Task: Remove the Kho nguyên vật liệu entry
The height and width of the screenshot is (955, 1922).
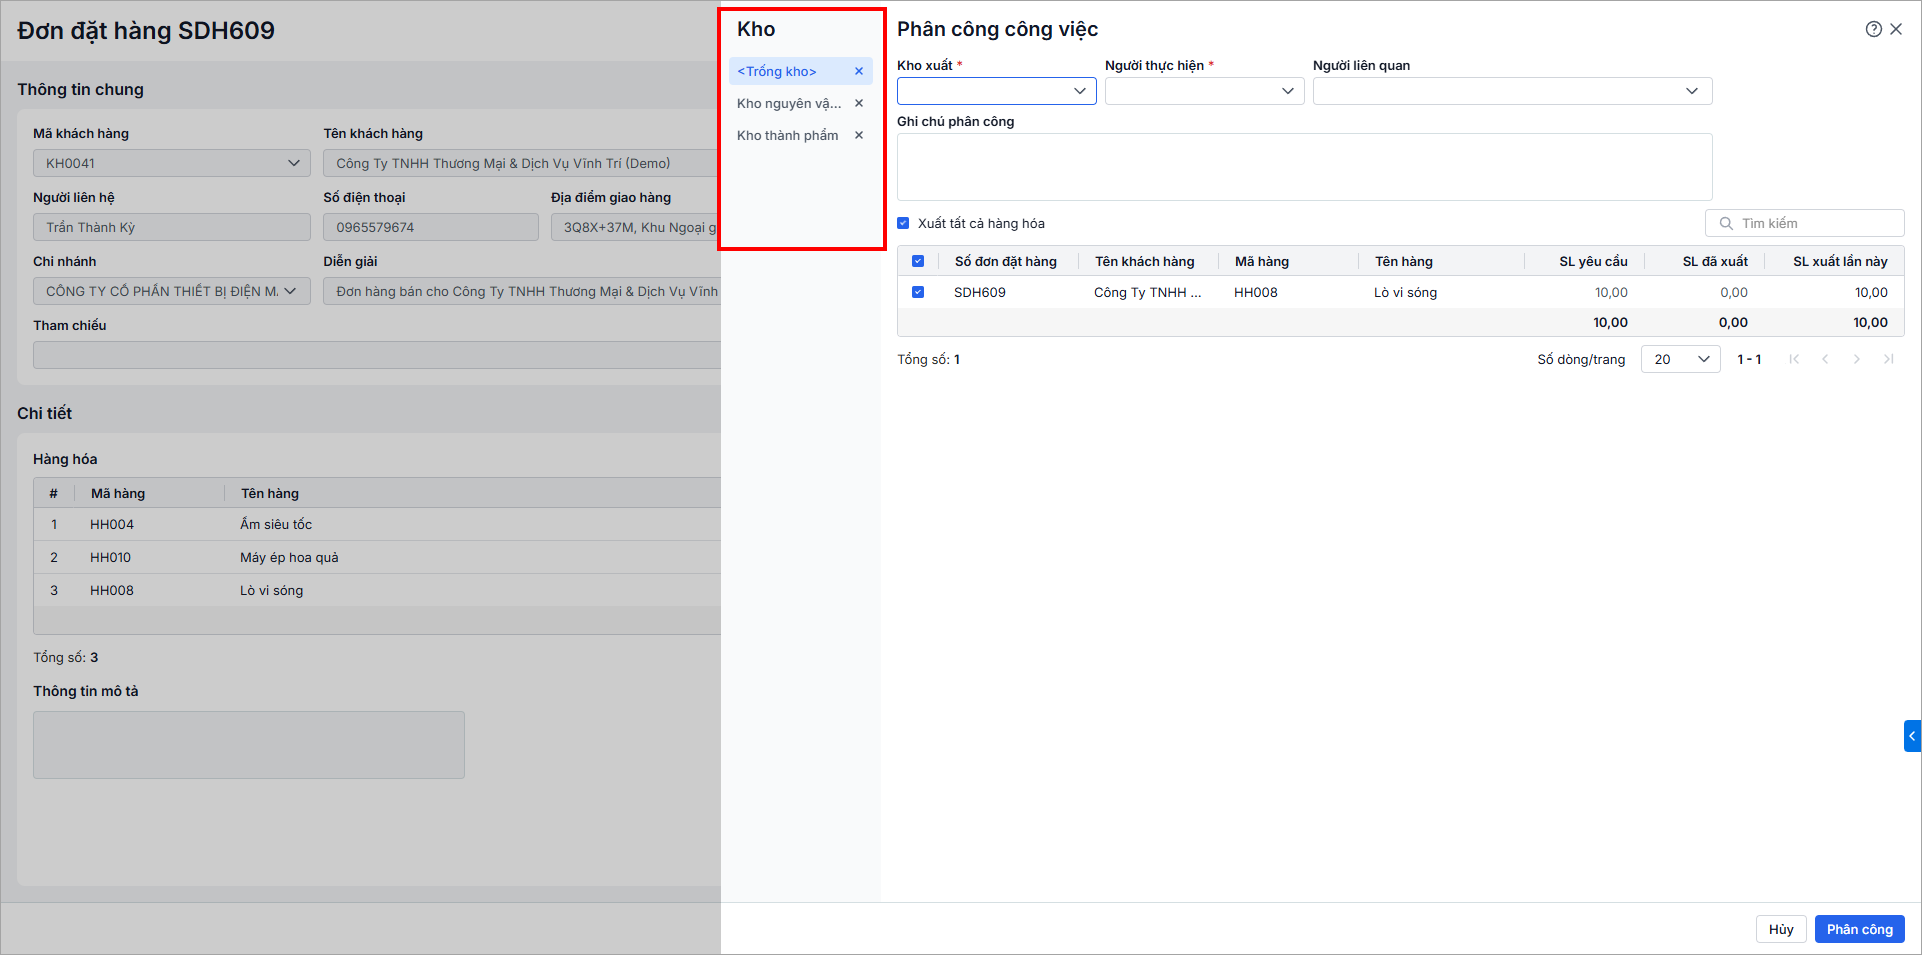Action: 858,103
